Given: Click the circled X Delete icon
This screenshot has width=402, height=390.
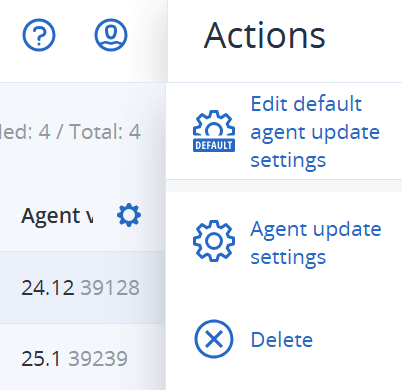Looking at the screenshot, I should pyautogui.click(x=214, y=339).
